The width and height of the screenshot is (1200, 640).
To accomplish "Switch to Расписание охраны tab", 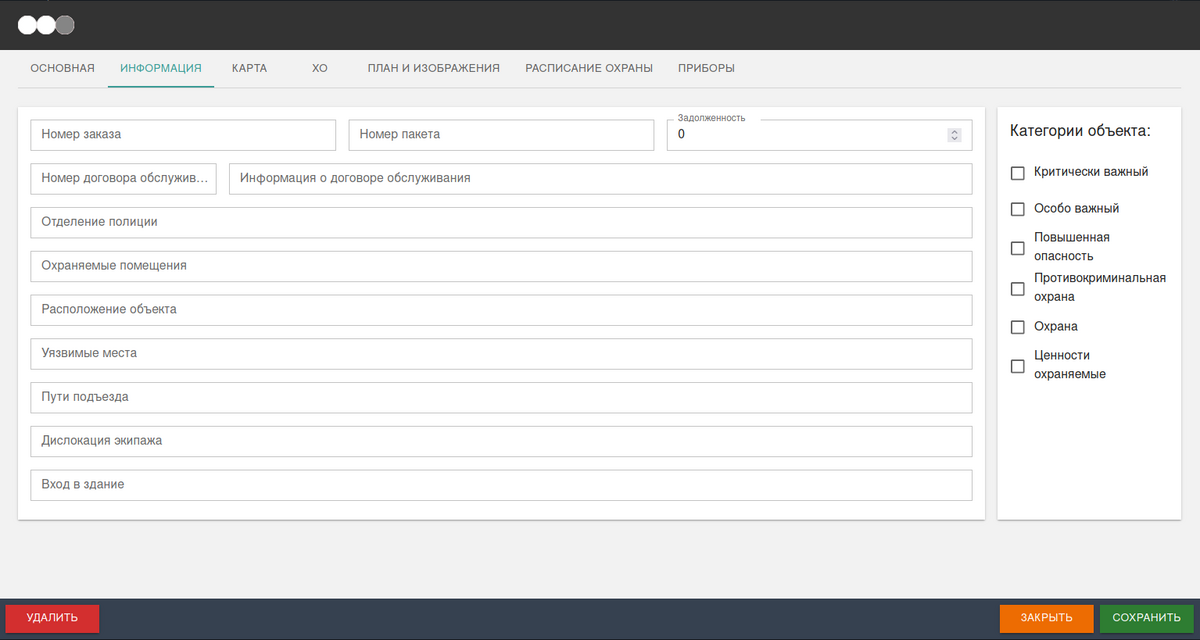I will point(589,68).
